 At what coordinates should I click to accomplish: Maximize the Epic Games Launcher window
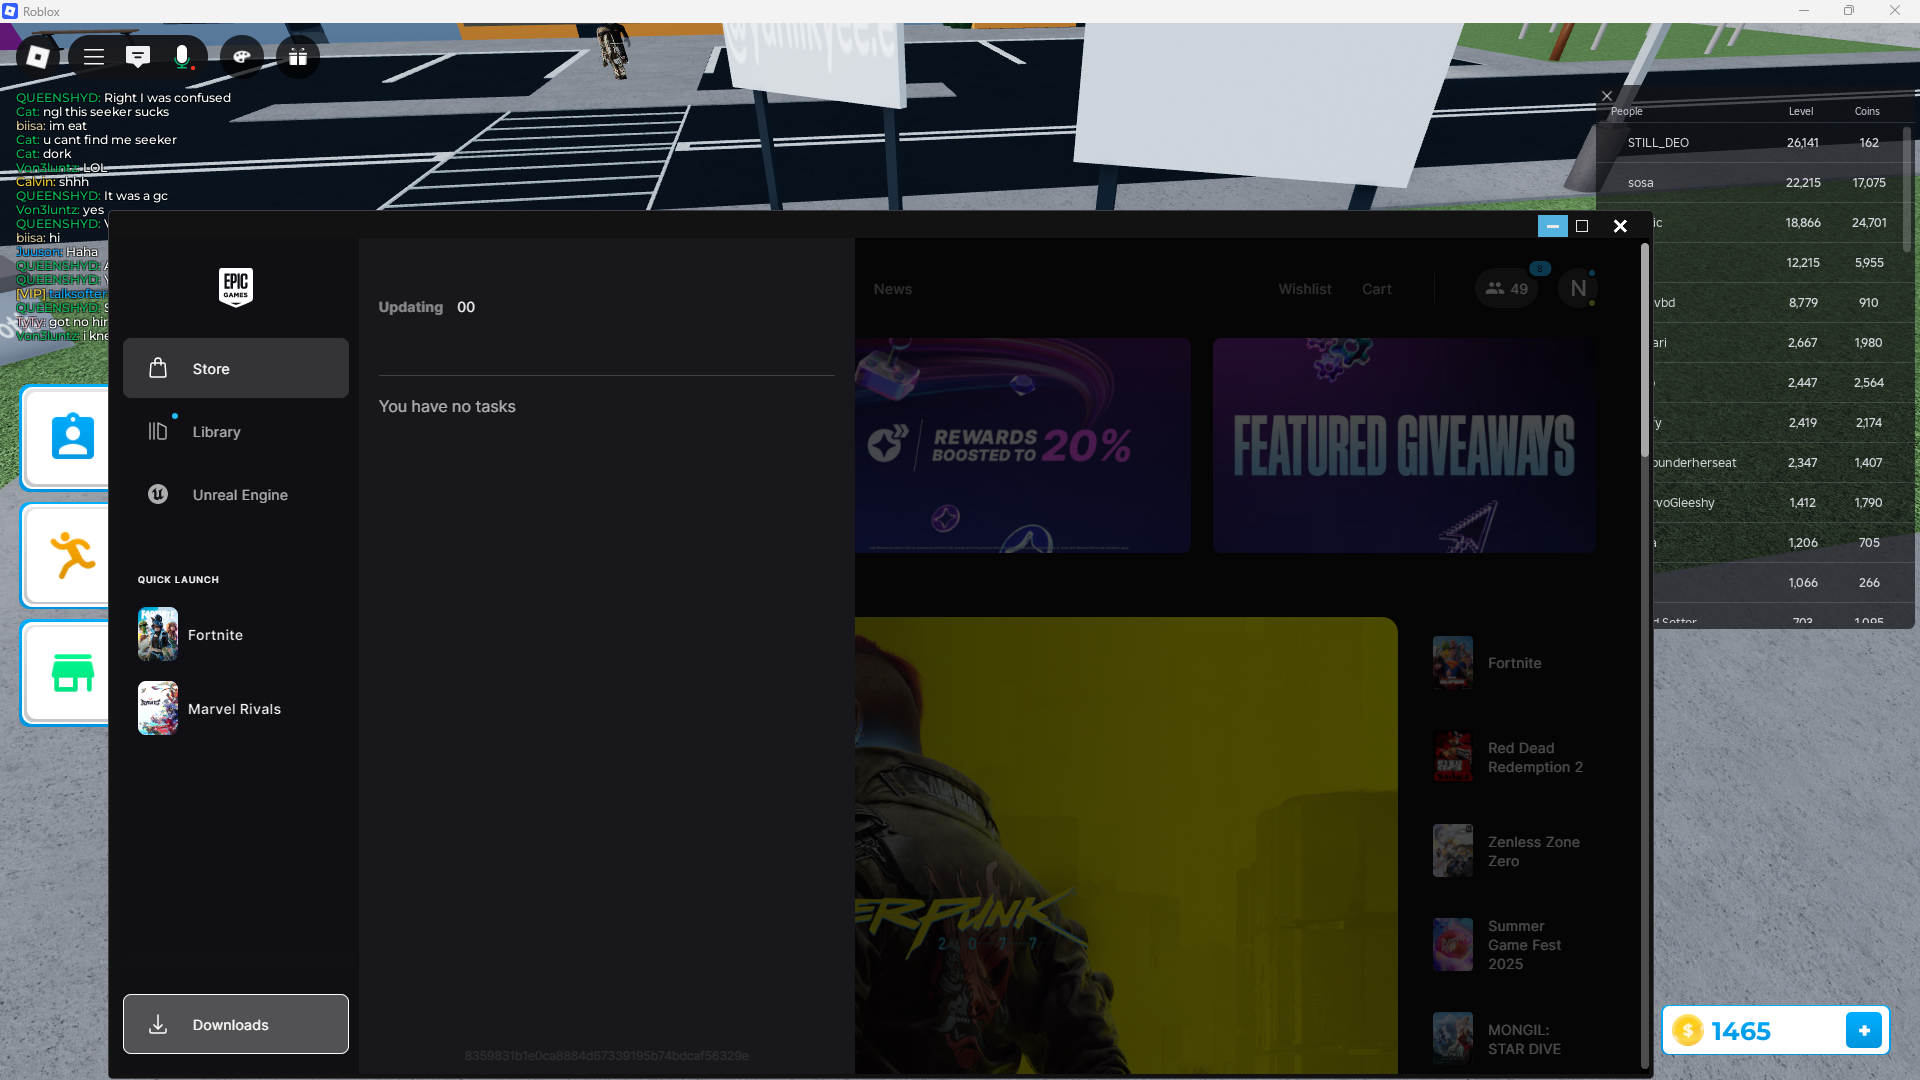[x=1582, y=226]
